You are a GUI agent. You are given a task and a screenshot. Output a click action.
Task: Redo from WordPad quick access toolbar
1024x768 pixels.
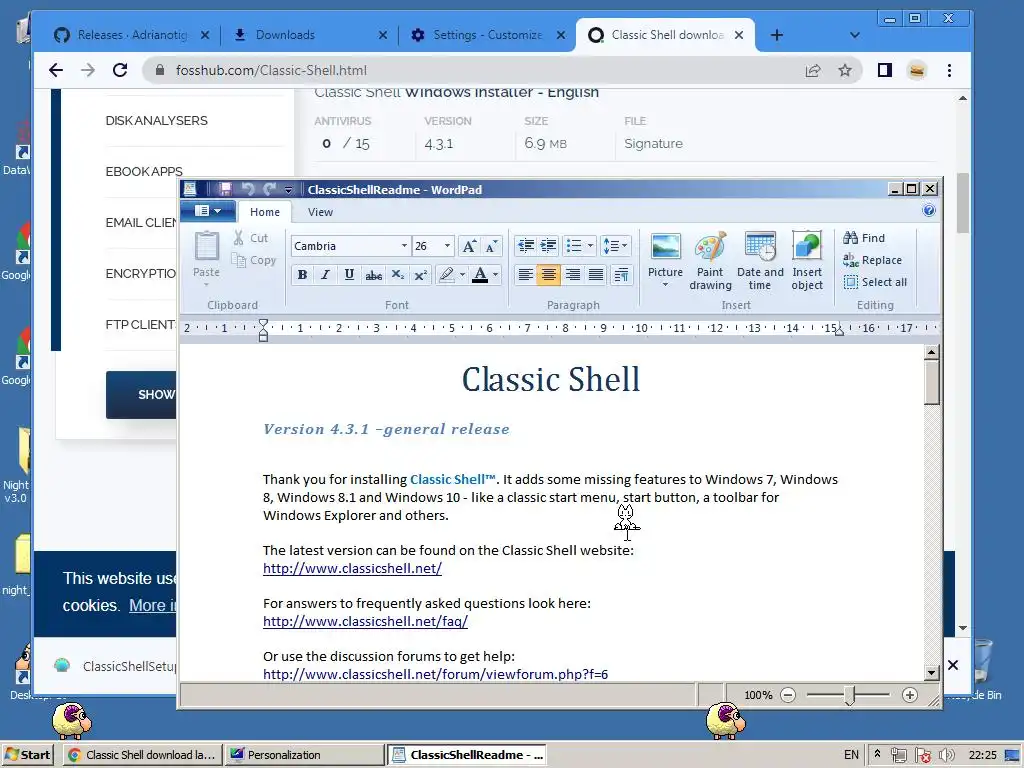point(269,189)
